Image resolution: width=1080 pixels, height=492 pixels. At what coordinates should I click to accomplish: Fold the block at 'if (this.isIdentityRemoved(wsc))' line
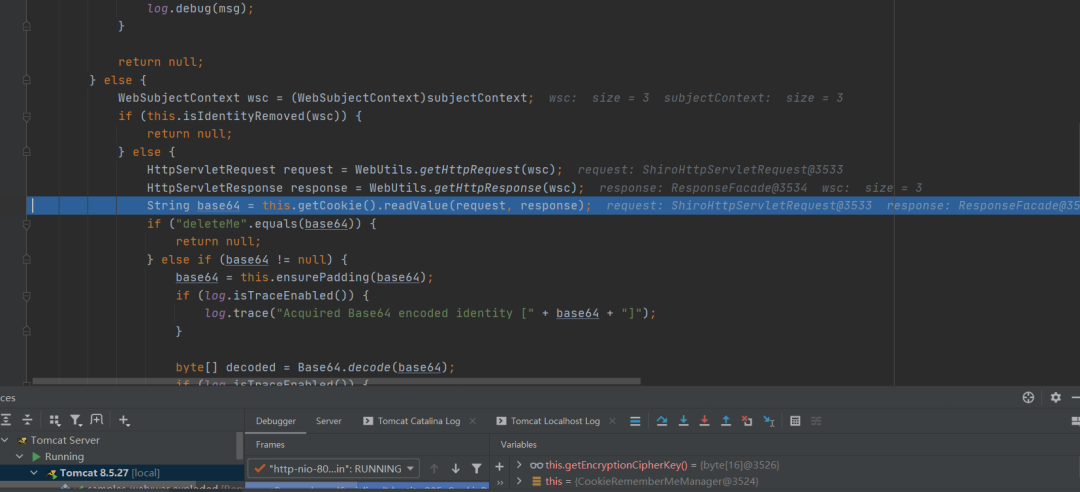click(x=26, y=116)
